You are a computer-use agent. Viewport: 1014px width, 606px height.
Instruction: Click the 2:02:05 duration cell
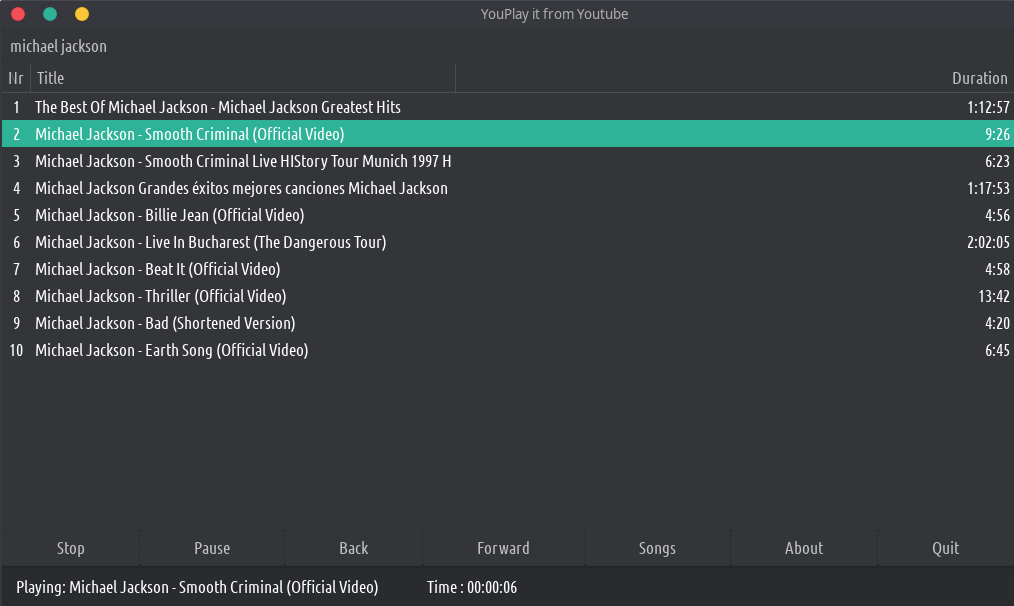[x=988, y=243]
